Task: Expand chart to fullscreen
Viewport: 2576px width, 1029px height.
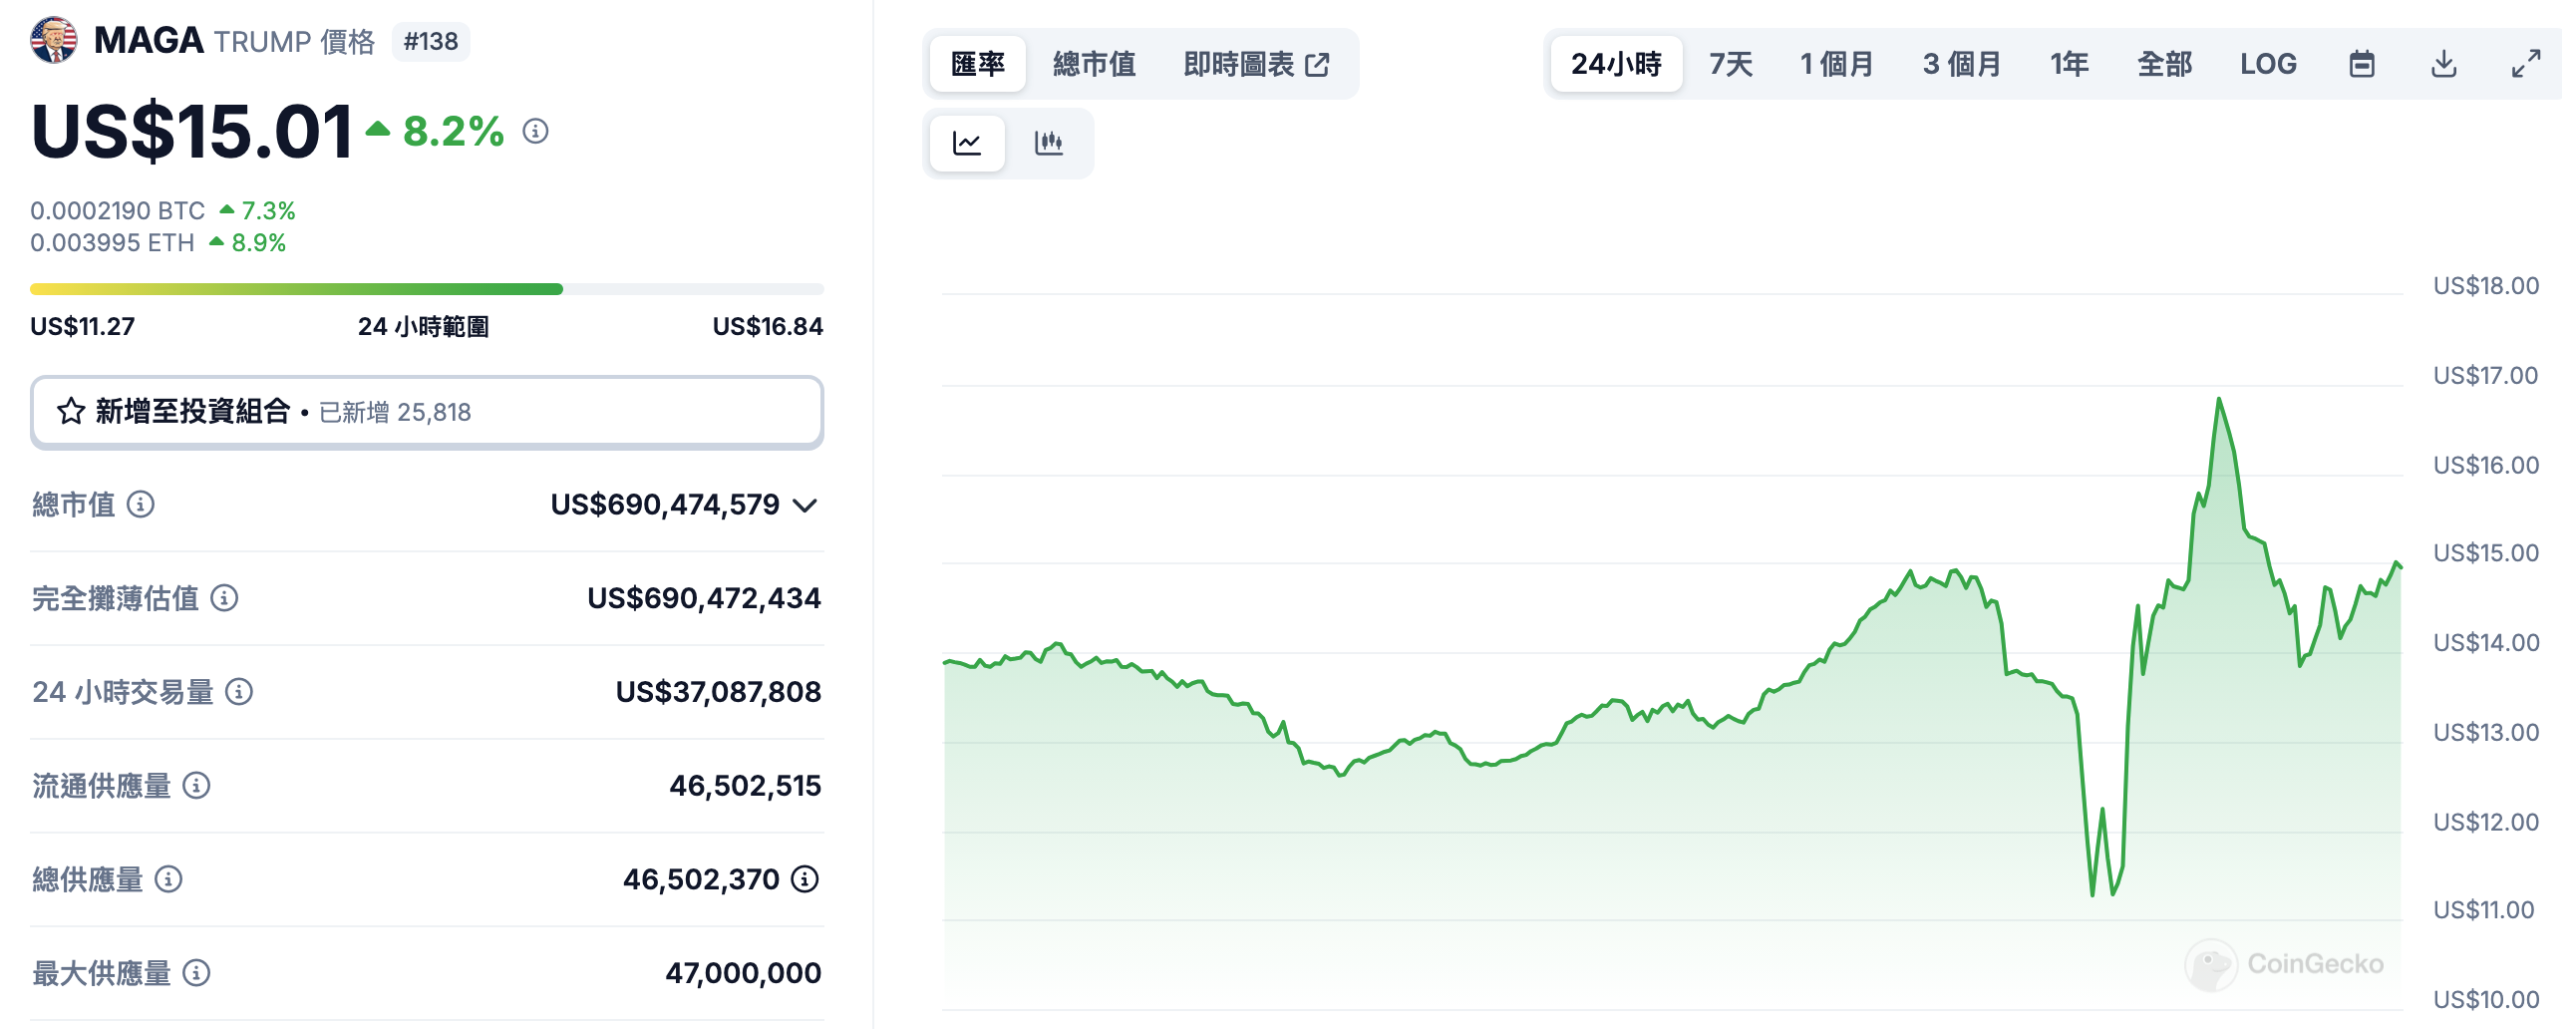Action: click(2526, 64)
